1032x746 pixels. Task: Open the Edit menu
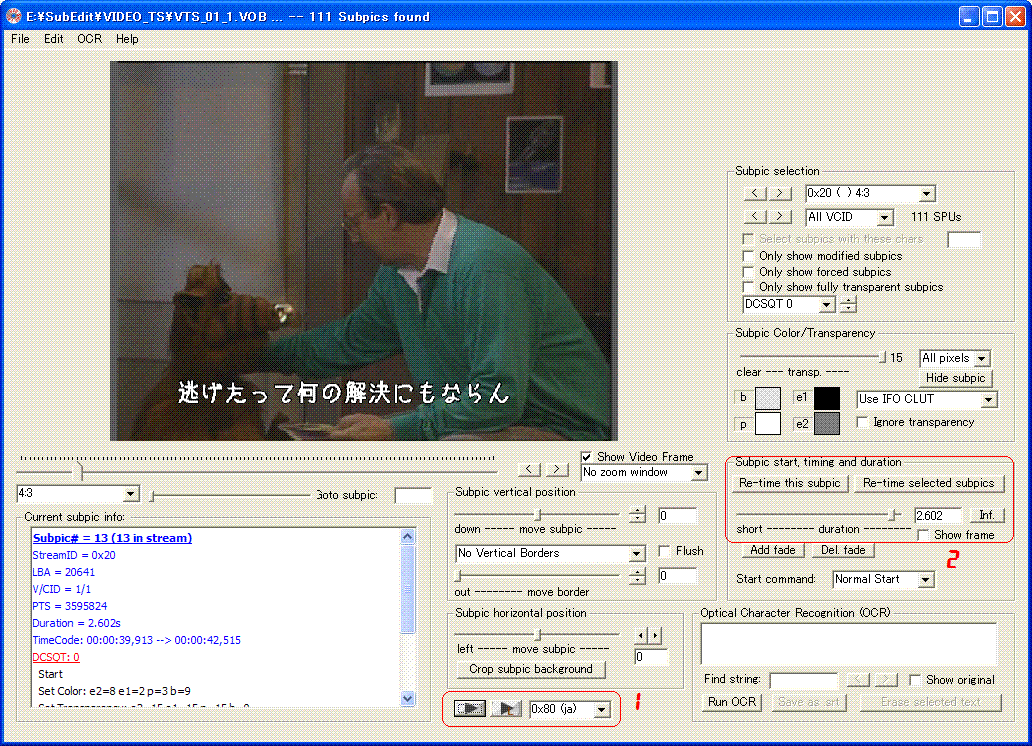point(53,39)
